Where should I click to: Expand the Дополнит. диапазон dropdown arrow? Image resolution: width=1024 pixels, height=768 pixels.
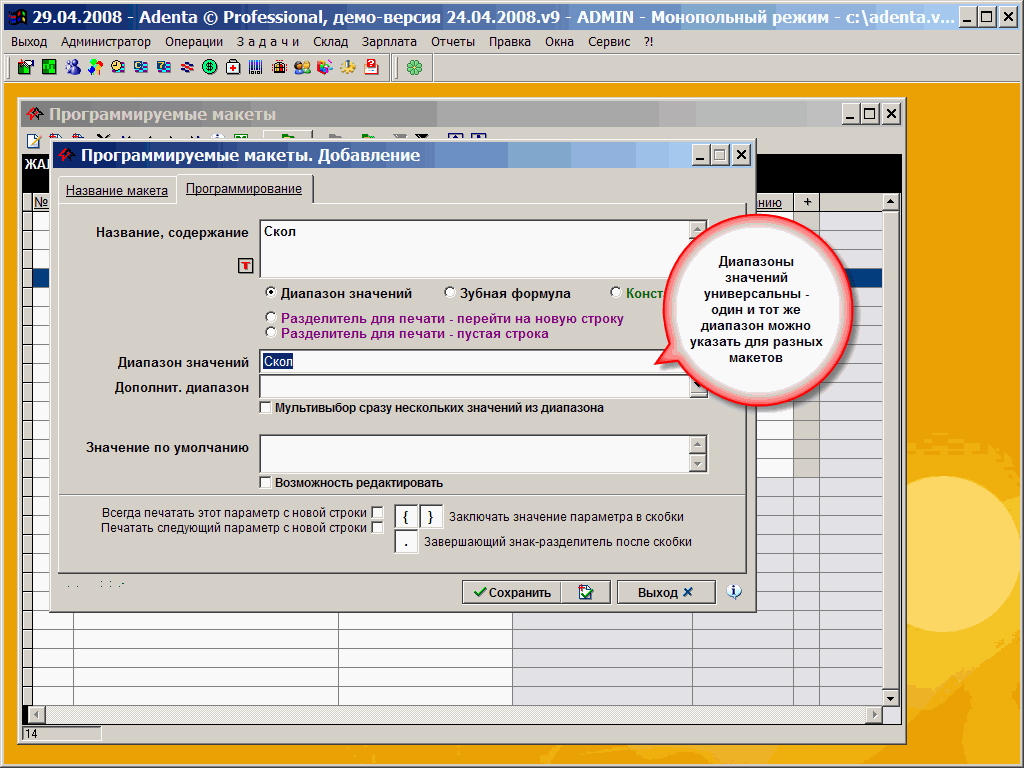pyautogui.click(x=698, y=387)
